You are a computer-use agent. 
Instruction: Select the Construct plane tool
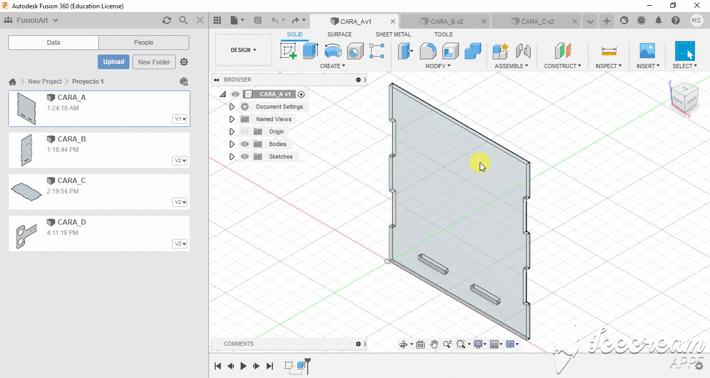562,51
